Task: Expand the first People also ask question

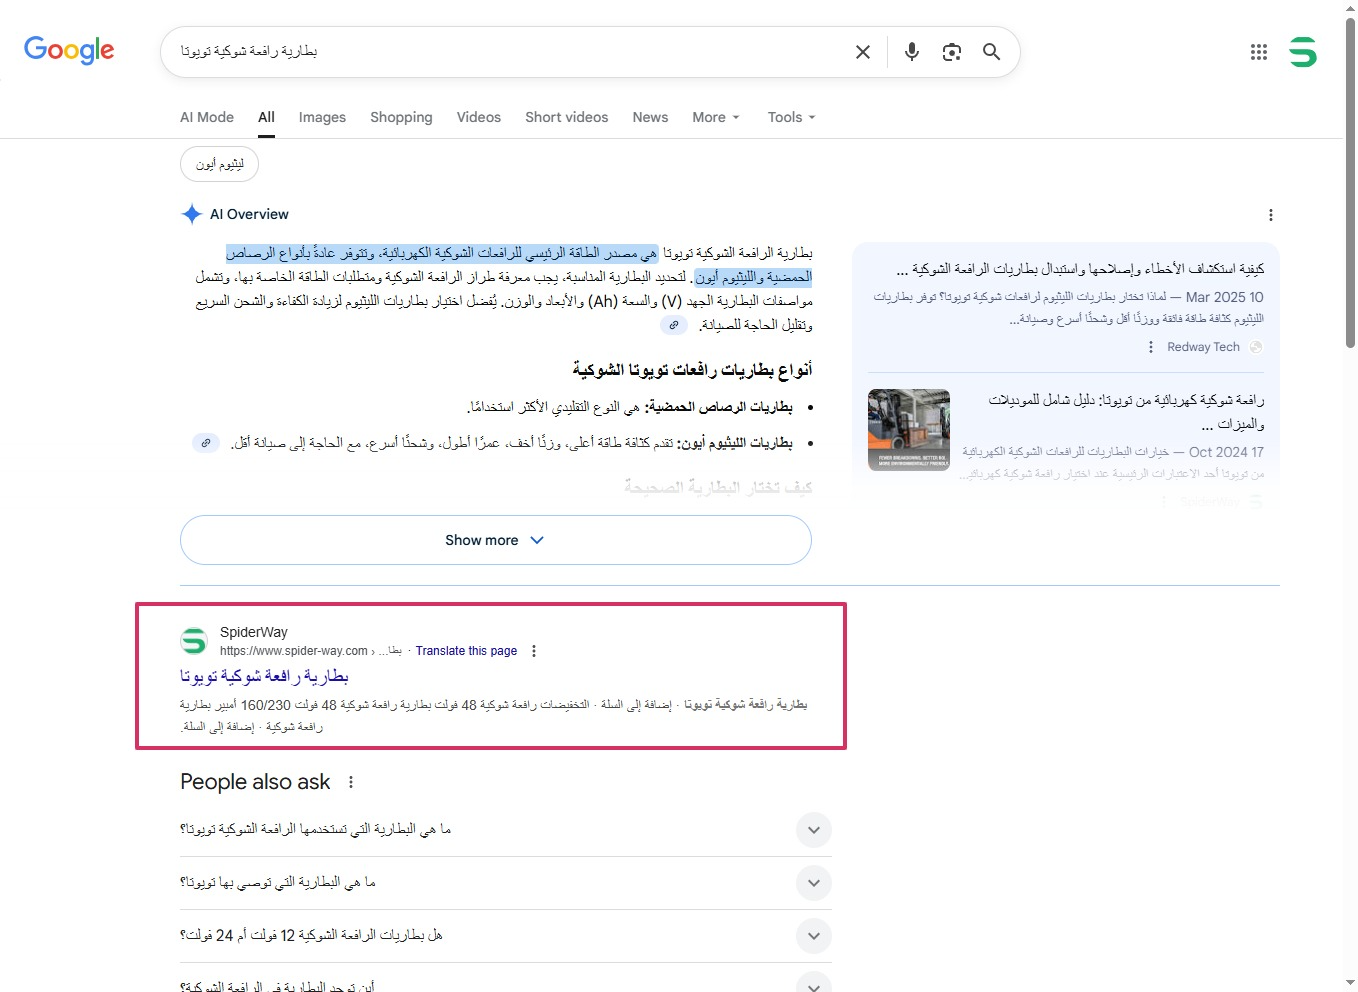Action: (x=814, y=830)
